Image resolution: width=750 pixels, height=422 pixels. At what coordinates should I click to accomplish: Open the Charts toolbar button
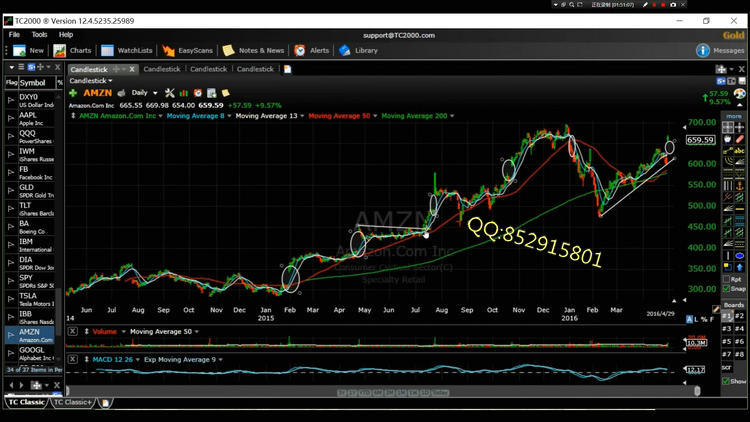click(72, 50)
